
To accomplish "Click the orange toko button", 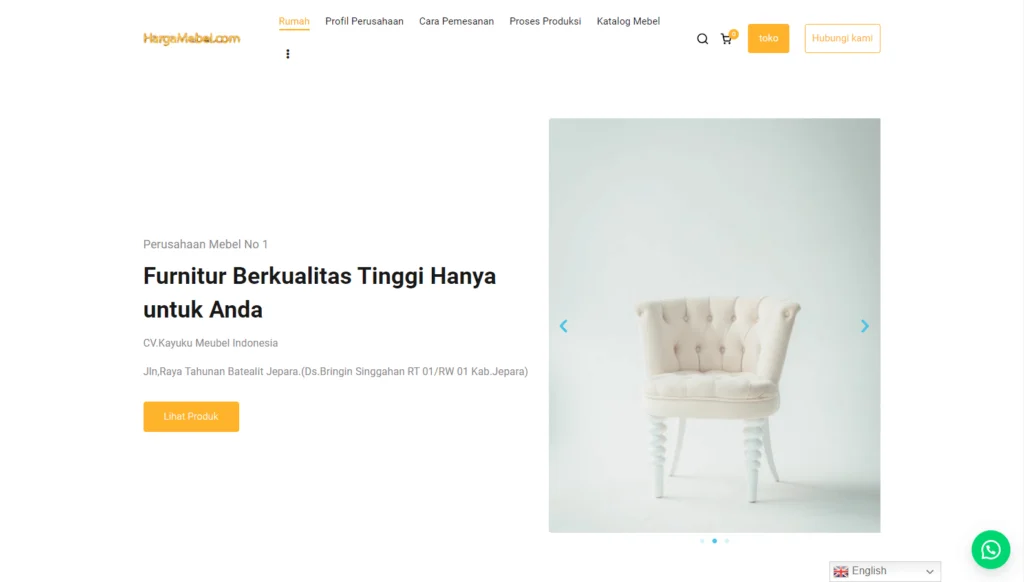I will 768,39.
